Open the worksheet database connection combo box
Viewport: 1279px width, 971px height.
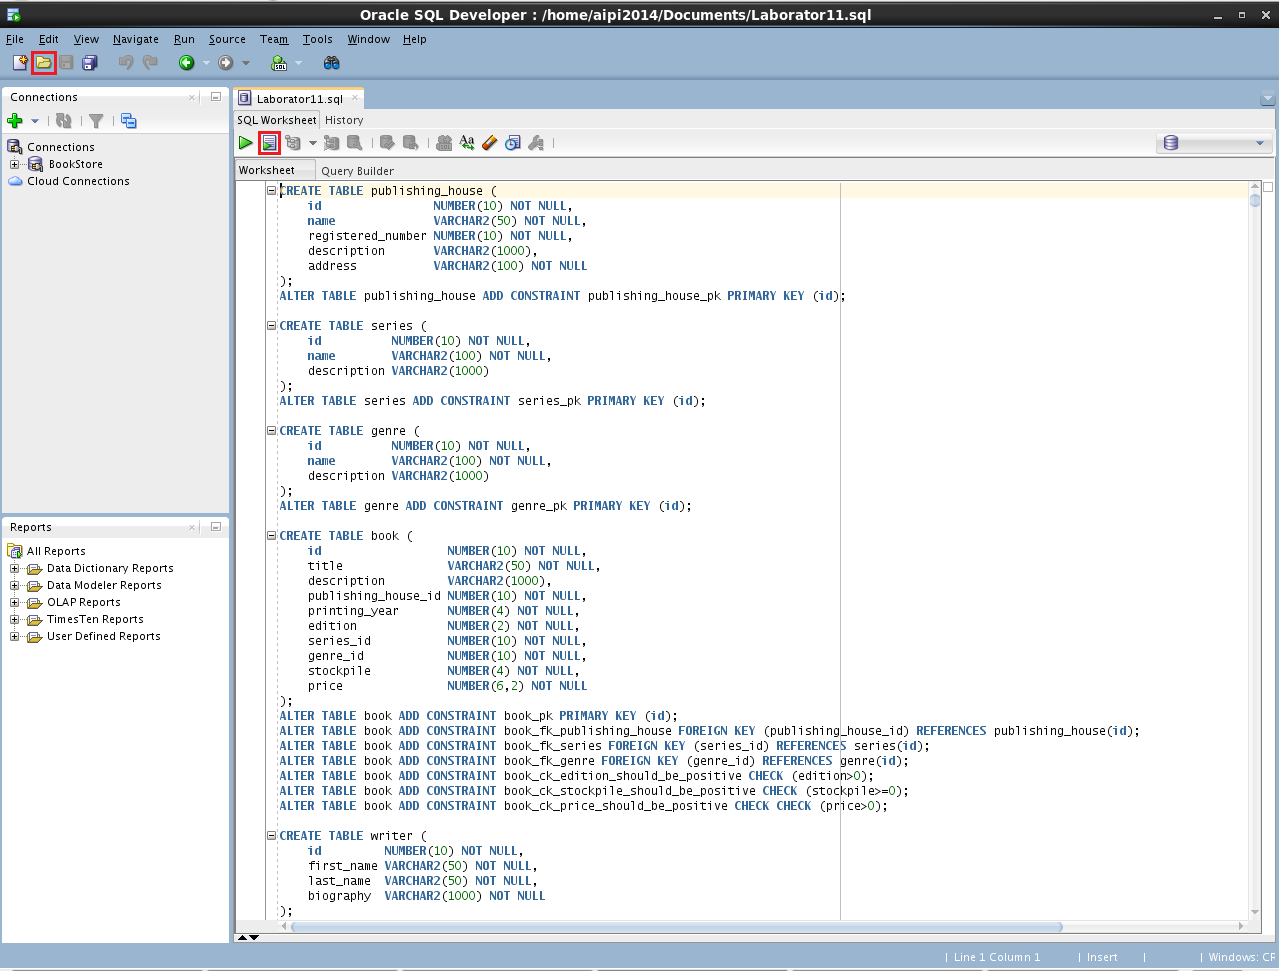tap(1215, 143)
